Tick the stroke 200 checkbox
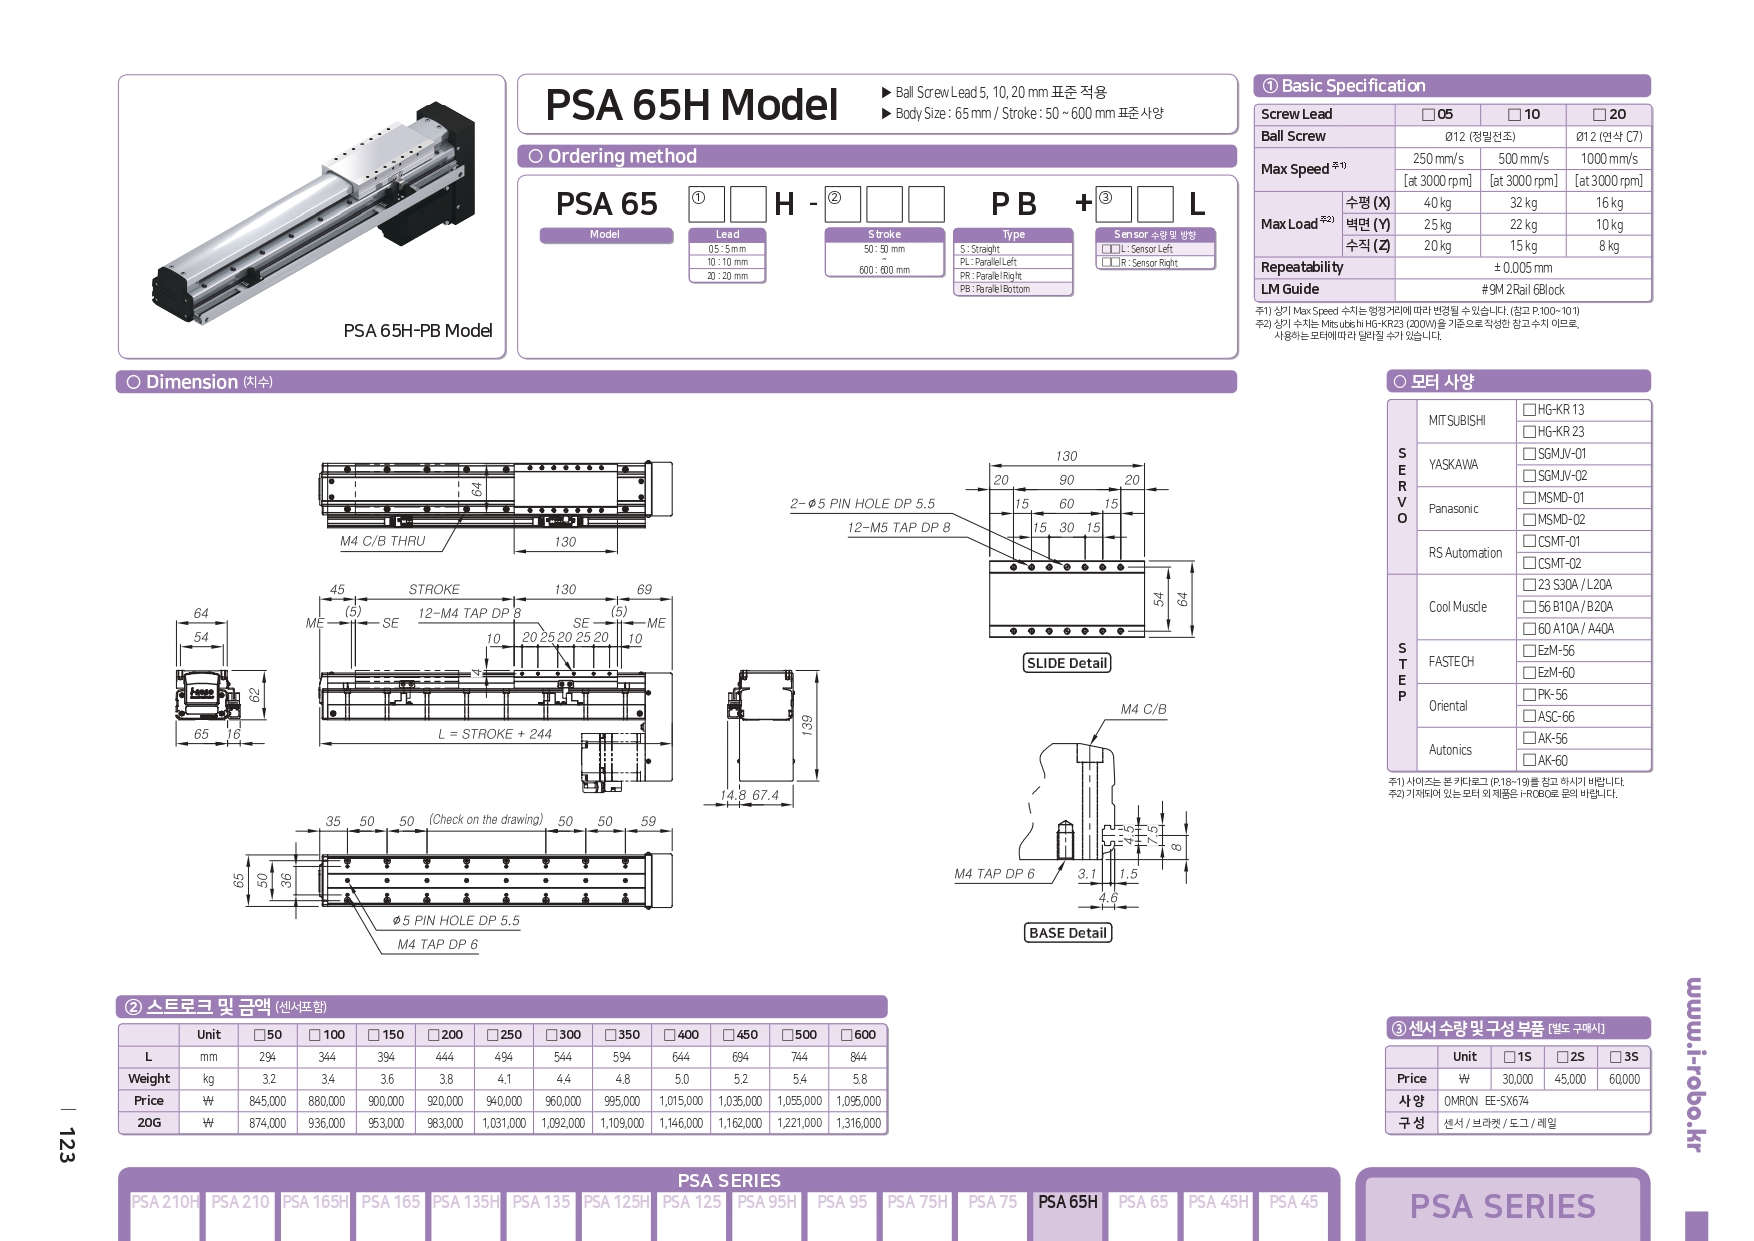 [x=433, y=1035]
